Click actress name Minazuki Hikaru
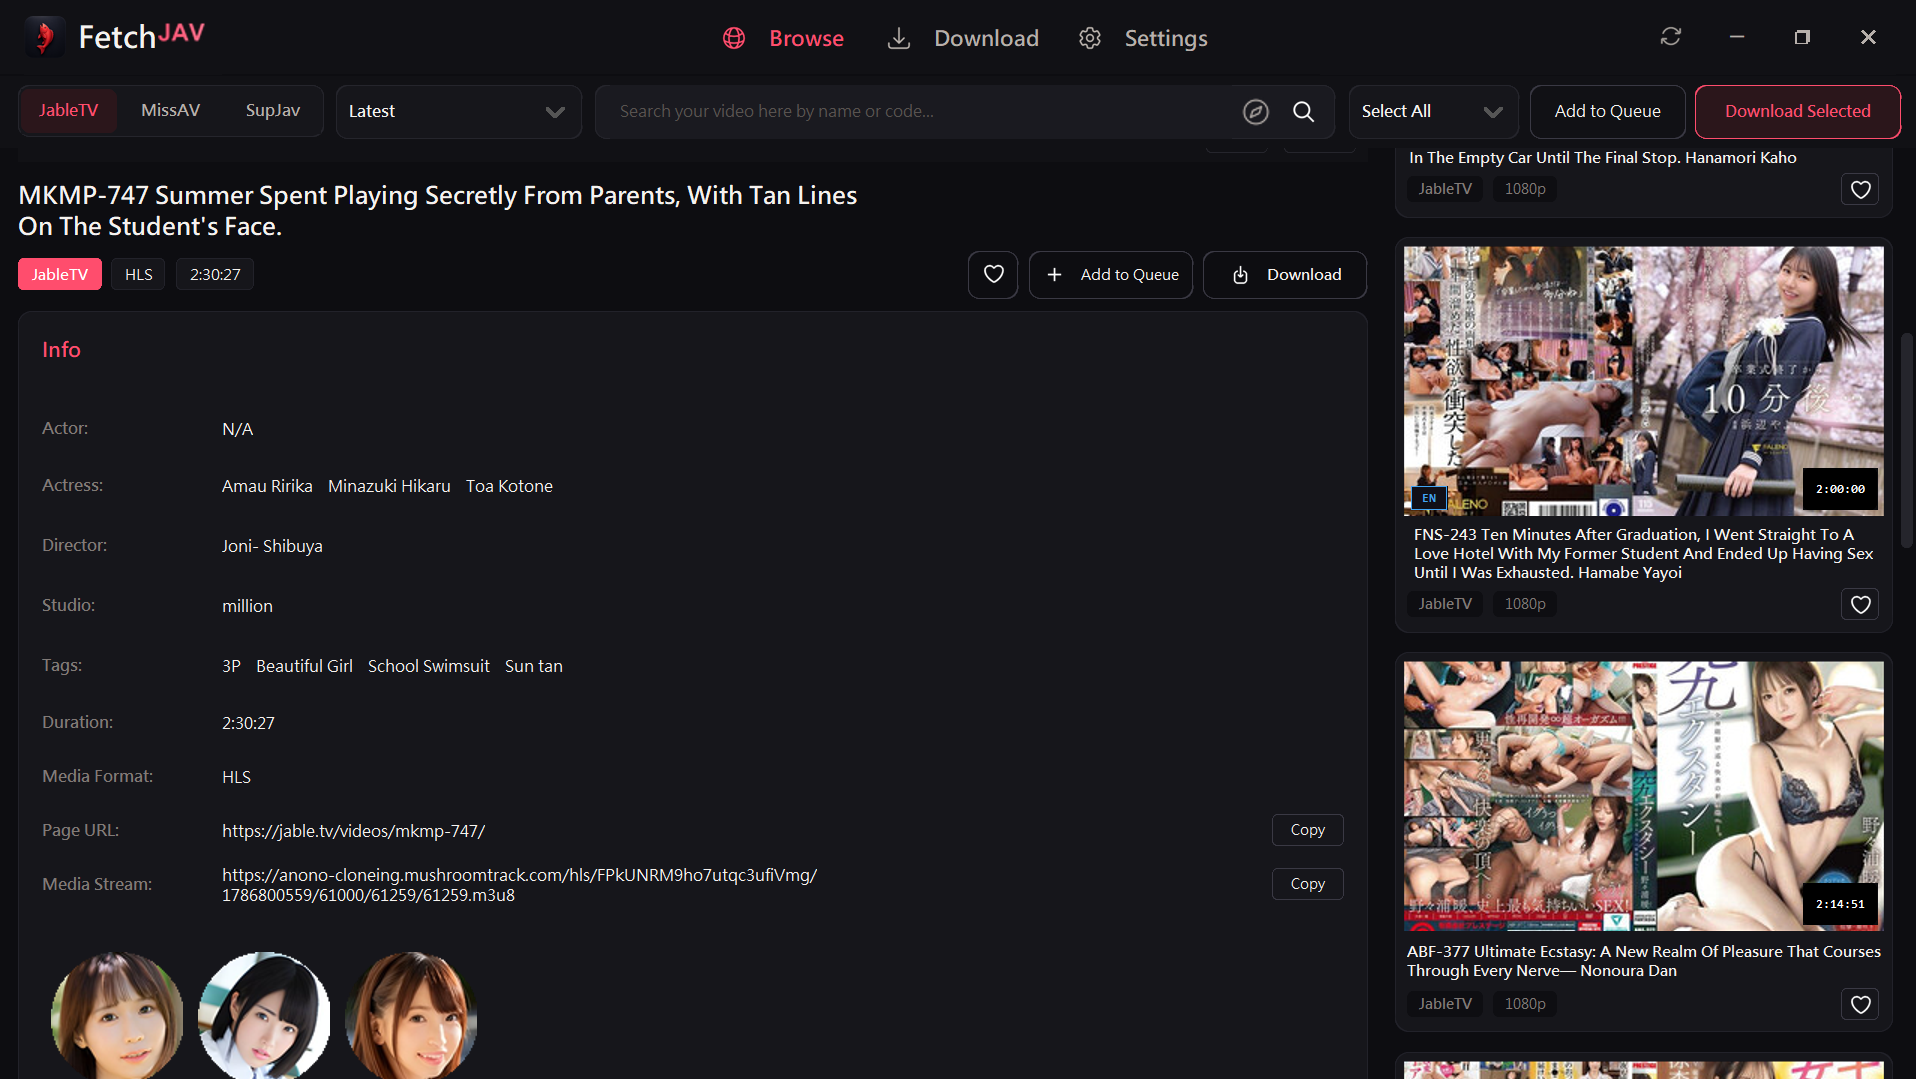The width and height of the screenshot is (1916, 1079). tap(389, 486)
